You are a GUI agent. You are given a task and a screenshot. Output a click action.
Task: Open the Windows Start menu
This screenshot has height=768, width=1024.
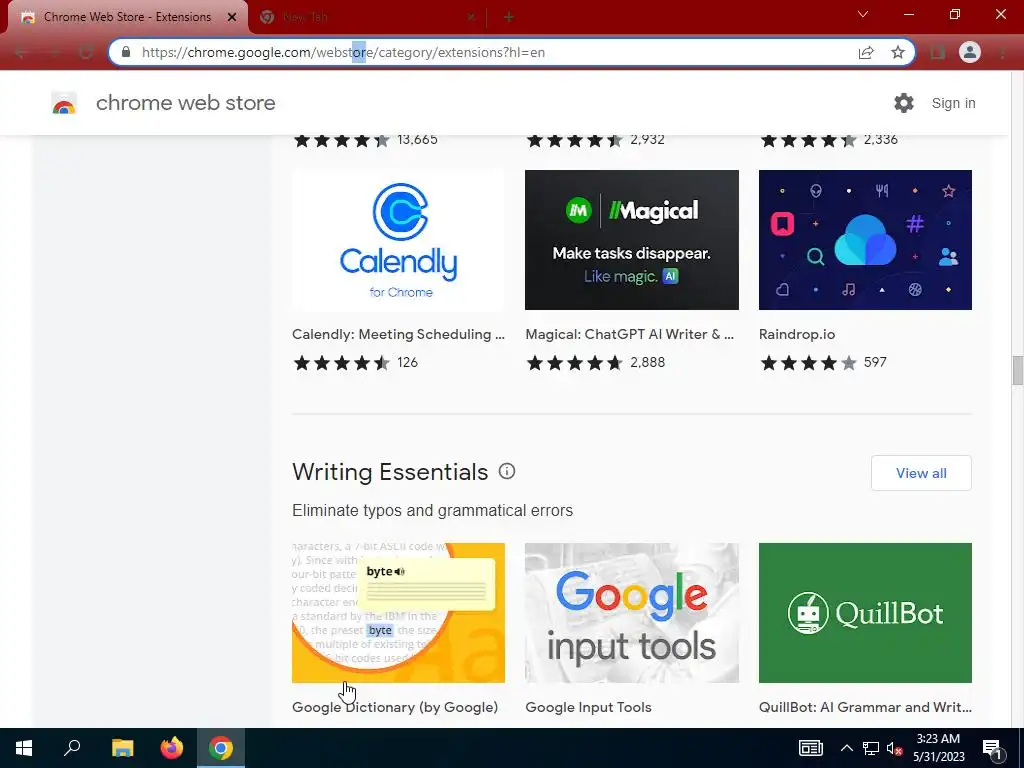[24, 748]
